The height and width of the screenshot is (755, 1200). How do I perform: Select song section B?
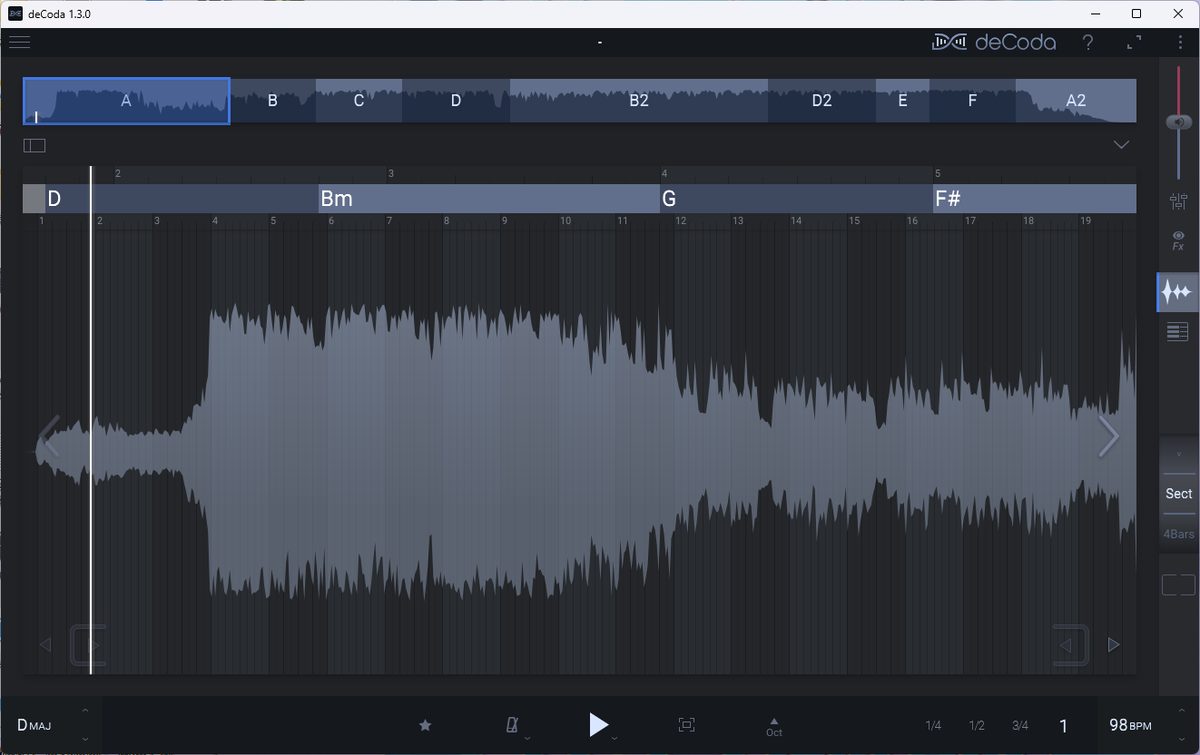[x=273, y=101]
